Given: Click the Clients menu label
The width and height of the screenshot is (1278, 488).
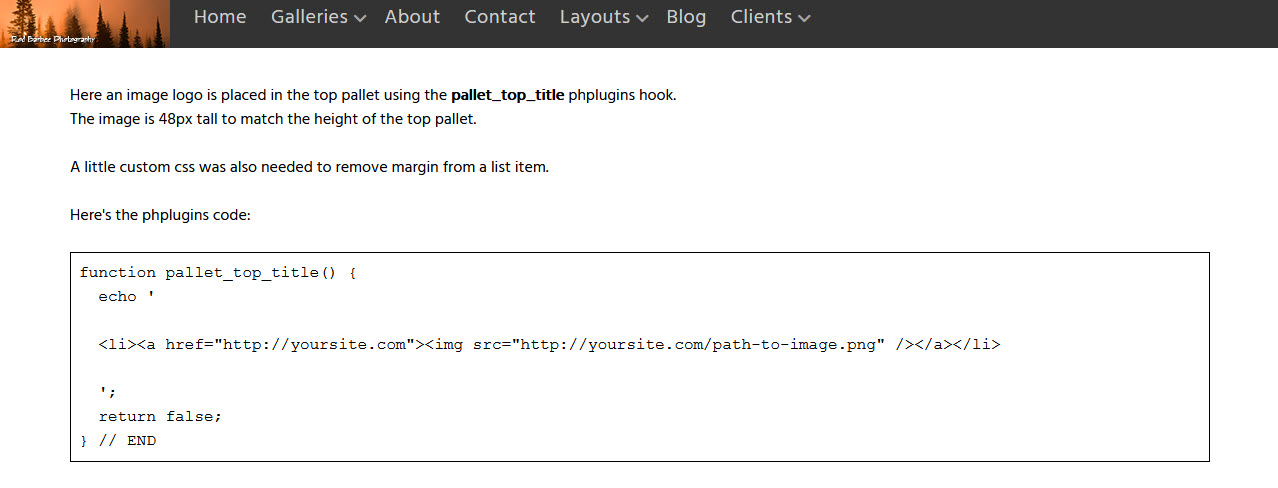Looking at the screenshot, I should pos(761,17).
